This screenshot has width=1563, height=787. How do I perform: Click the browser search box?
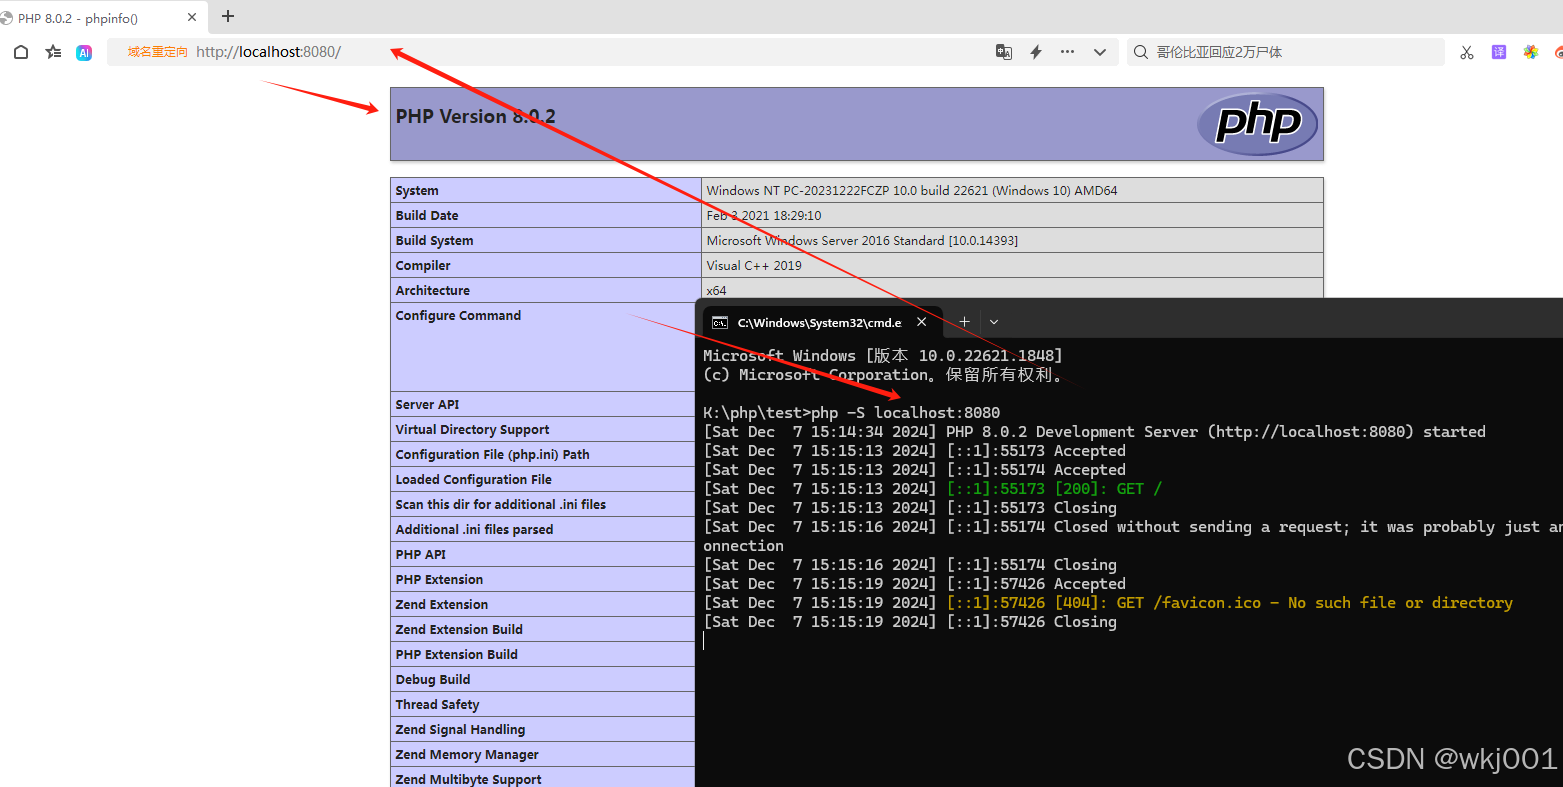click(x=1286, y=52)
